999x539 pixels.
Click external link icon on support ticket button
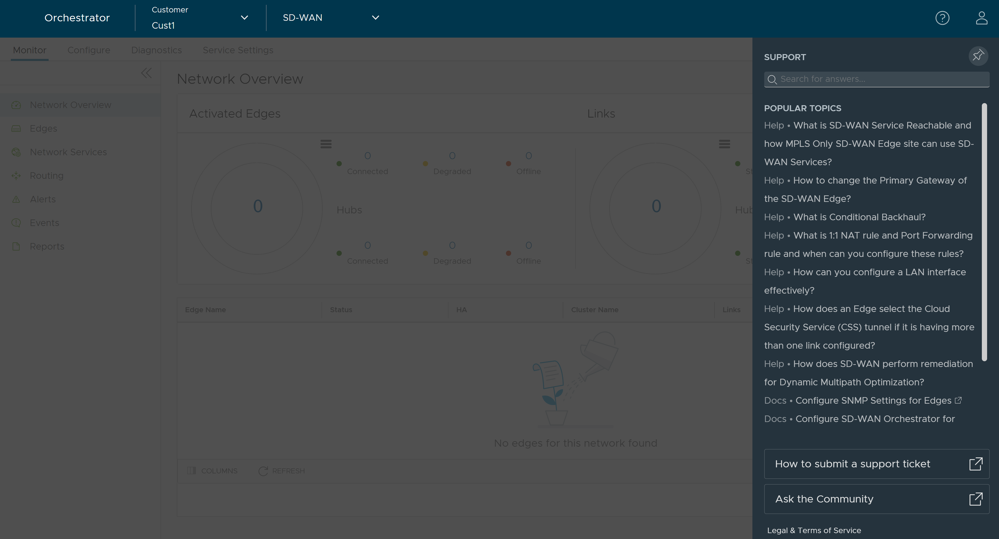pos(975,464)
